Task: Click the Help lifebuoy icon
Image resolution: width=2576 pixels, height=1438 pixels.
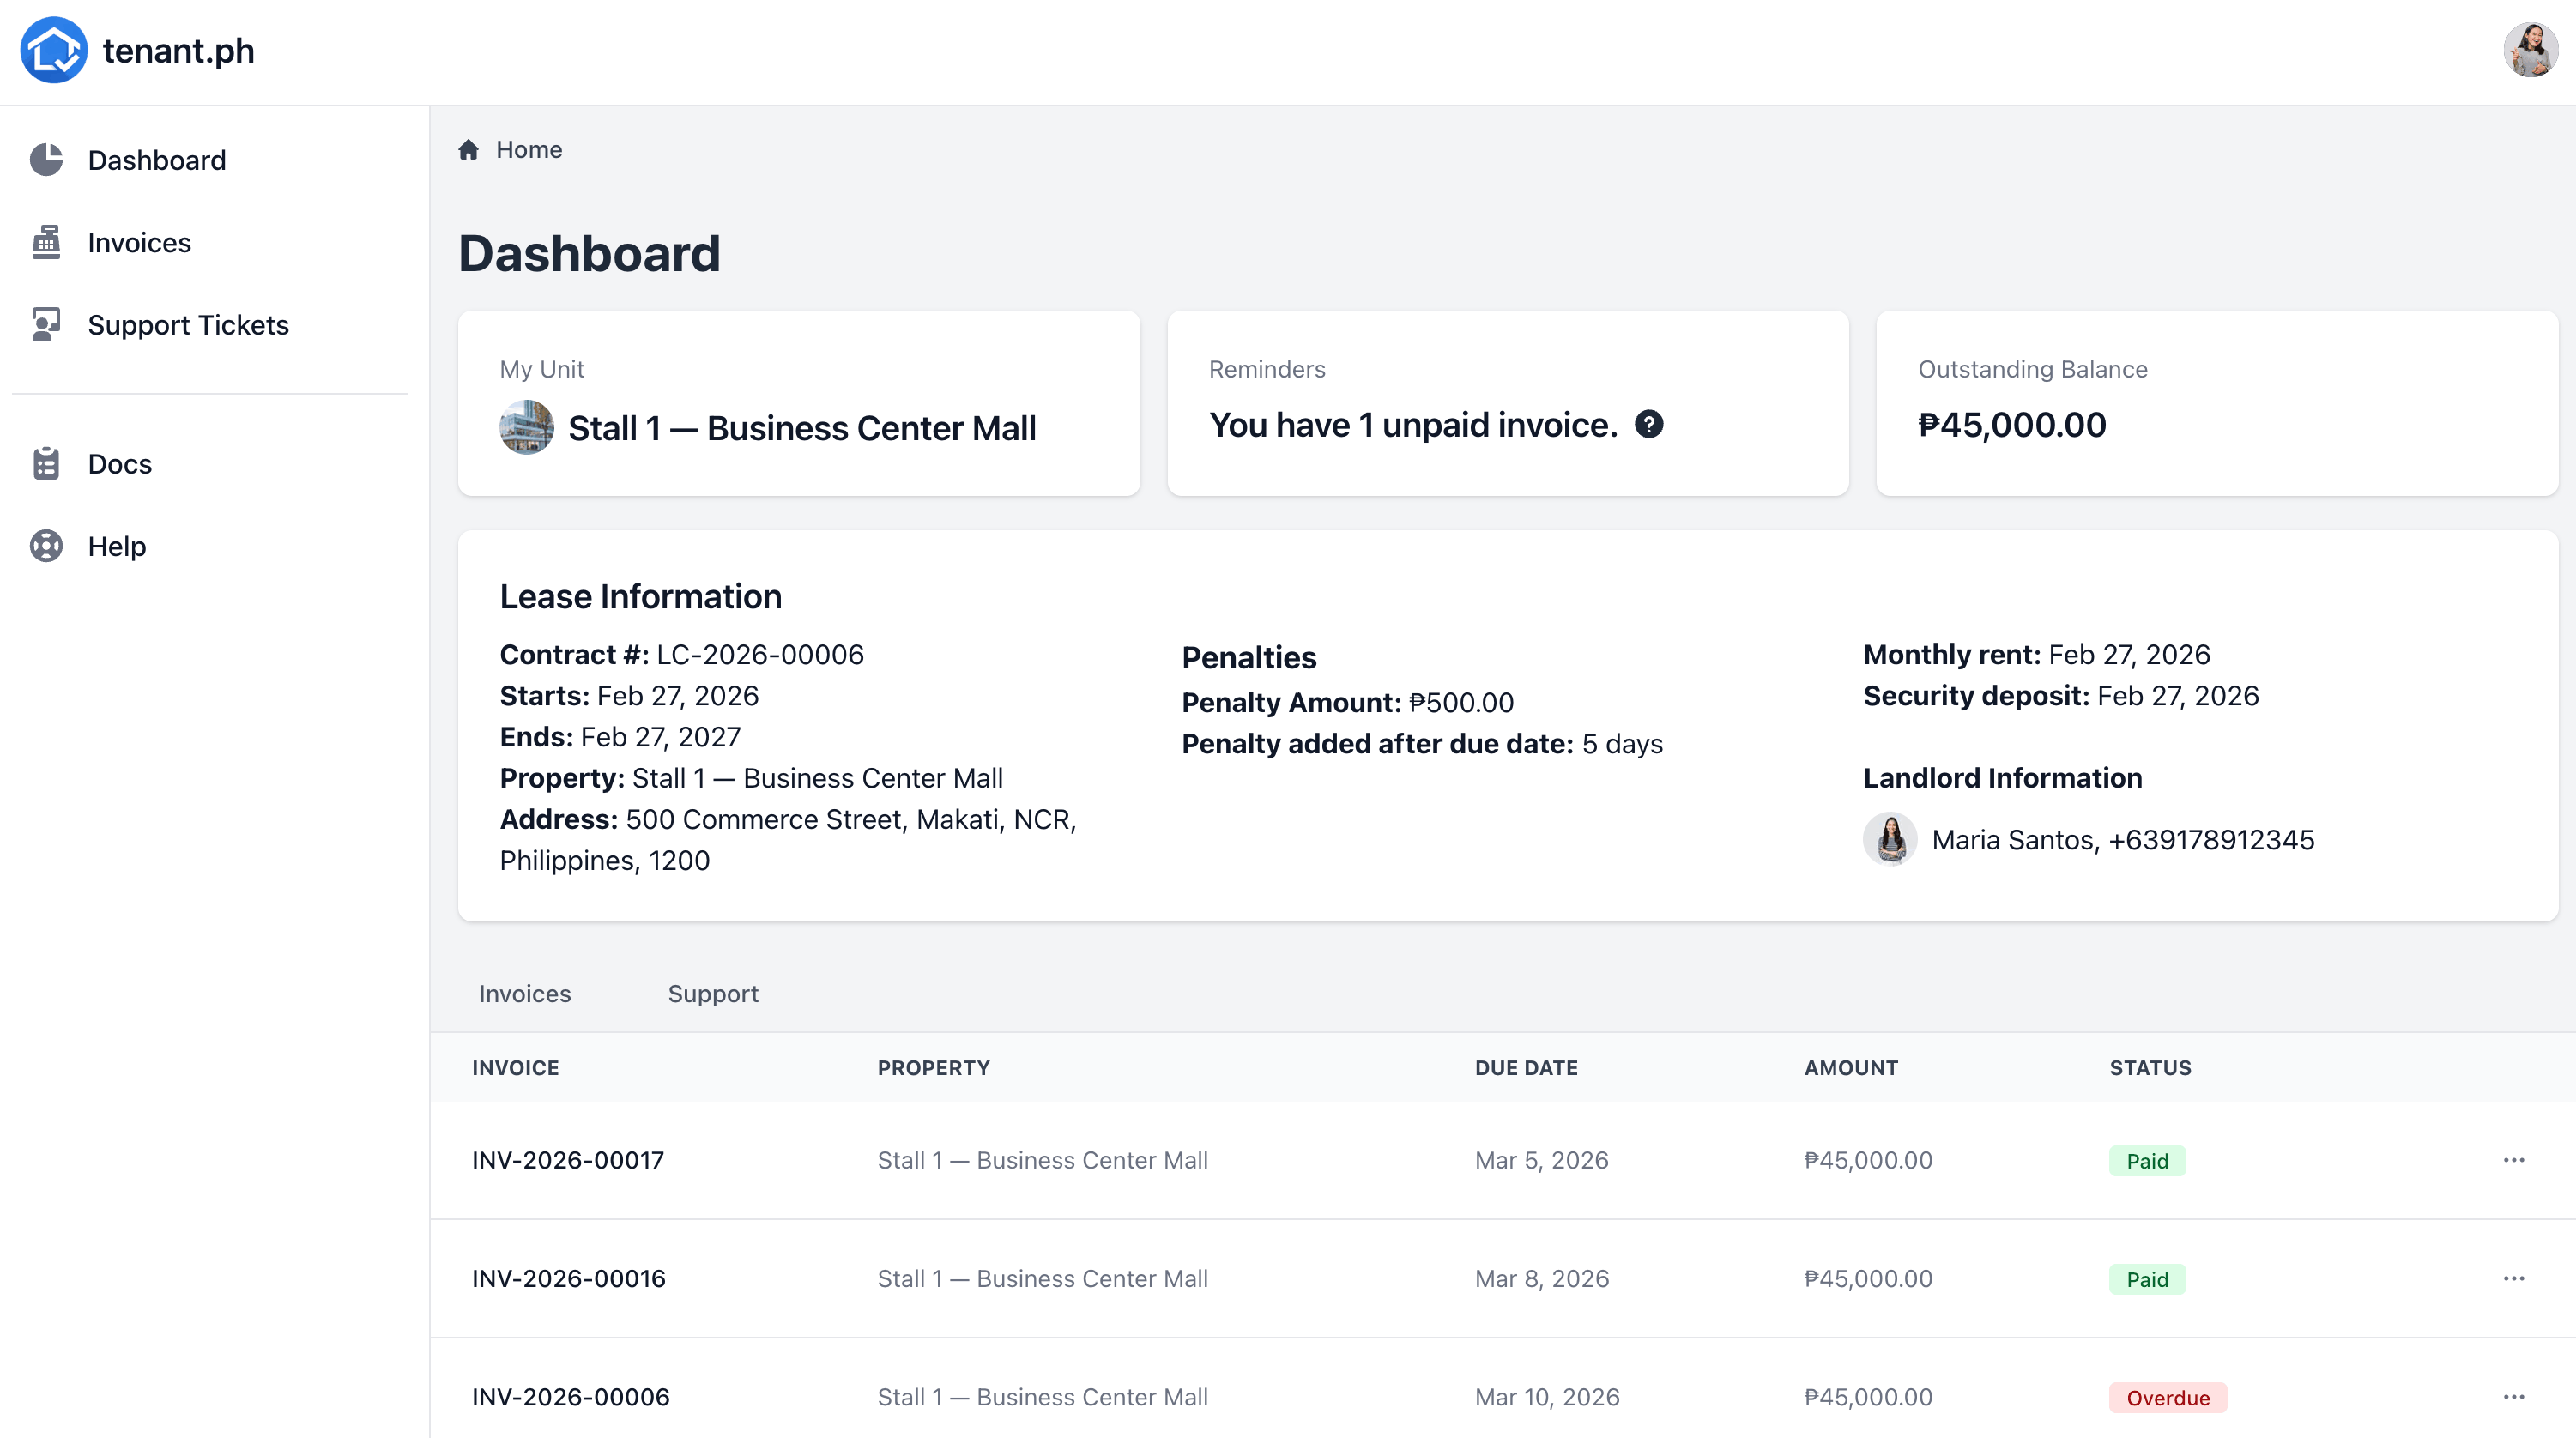Action: [x=46, y=546]
